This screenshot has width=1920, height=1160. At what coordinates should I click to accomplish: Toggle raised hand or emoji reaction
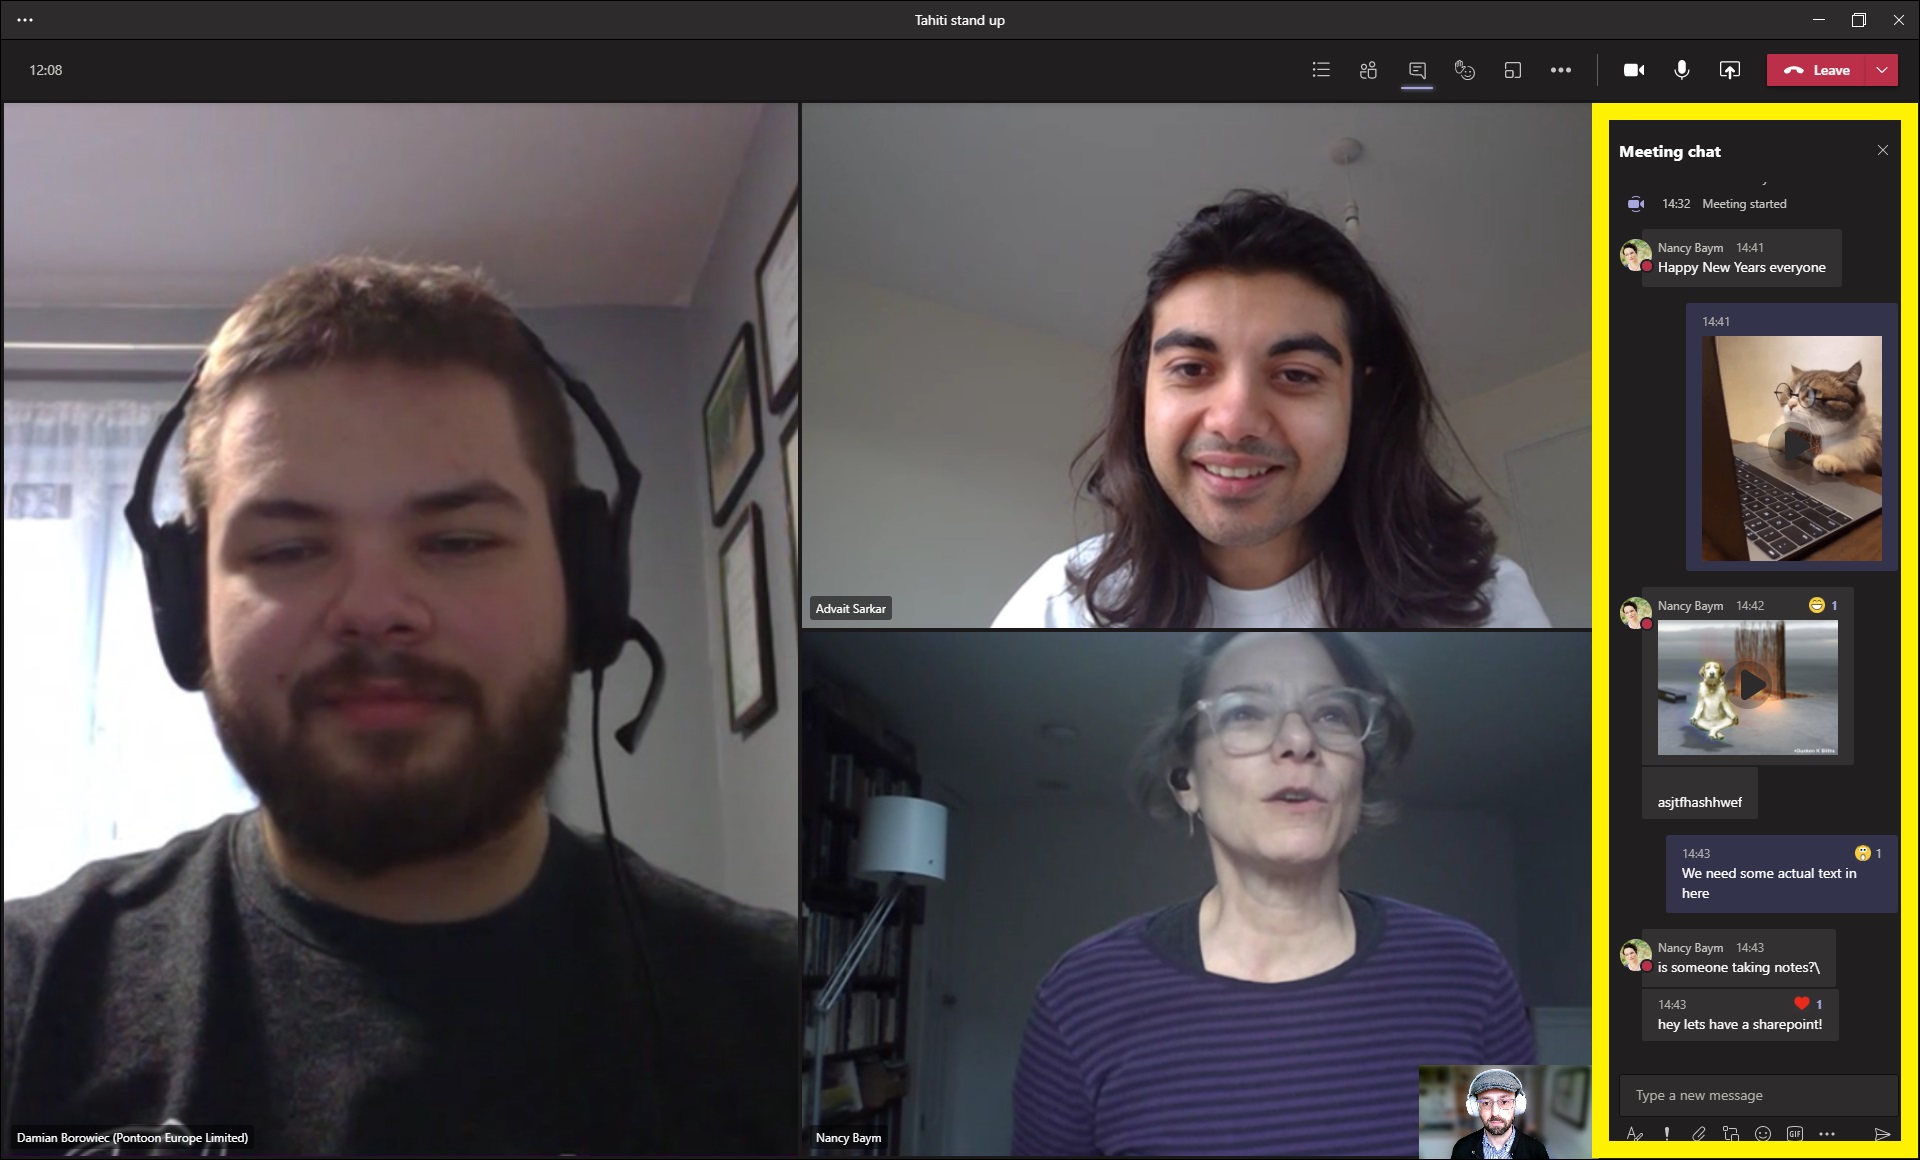pos(1463,70)
